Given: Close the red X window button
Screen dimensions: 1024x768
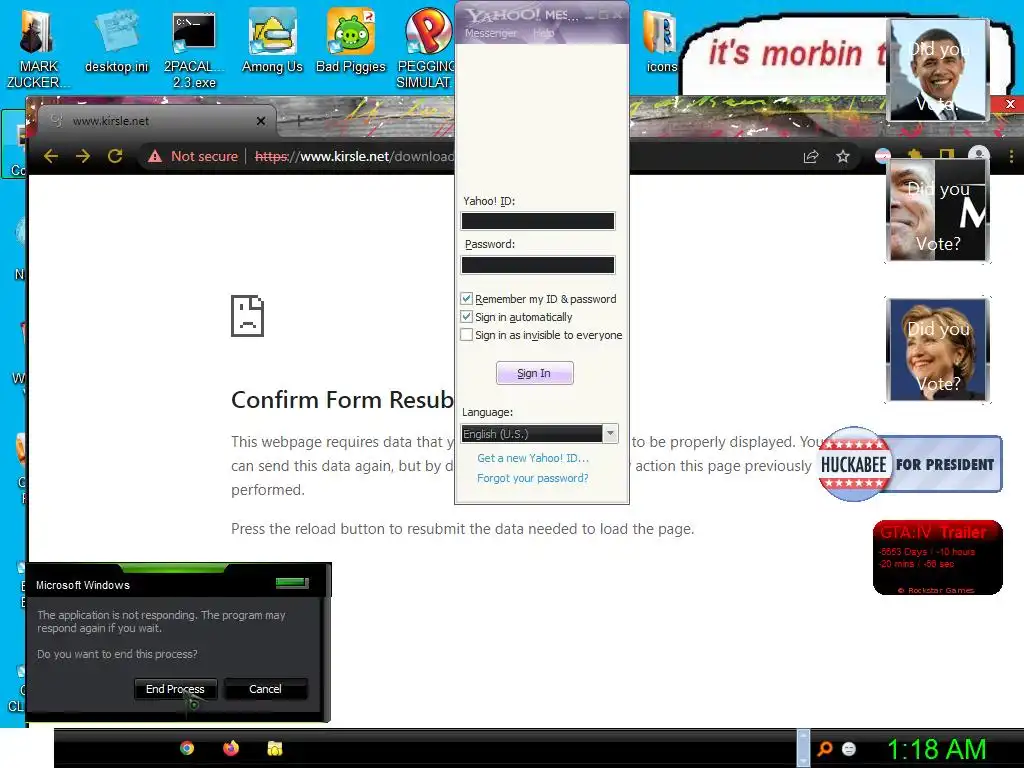Looking at the screenshot, I should tap(1010, 104).
